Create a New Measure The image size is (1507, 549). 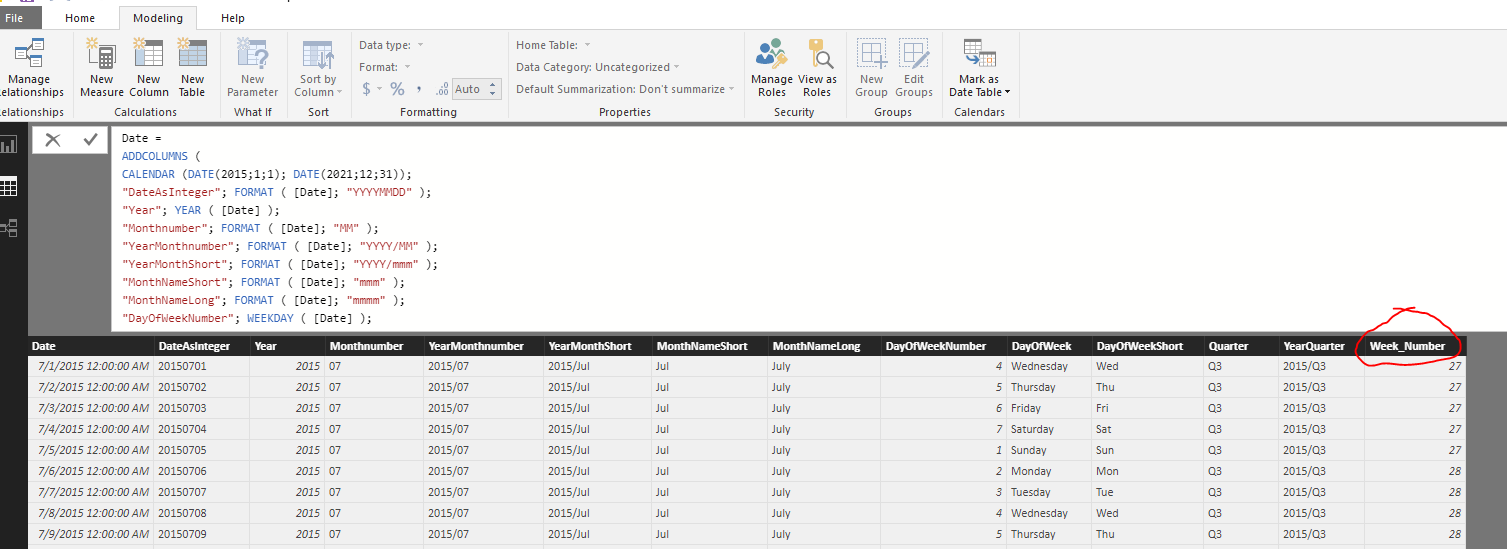tap(102, 68)
